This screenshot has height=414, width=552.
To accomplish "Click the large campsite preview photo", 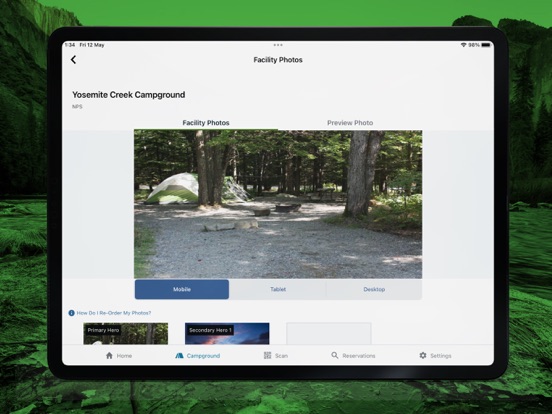I will 278,204.
